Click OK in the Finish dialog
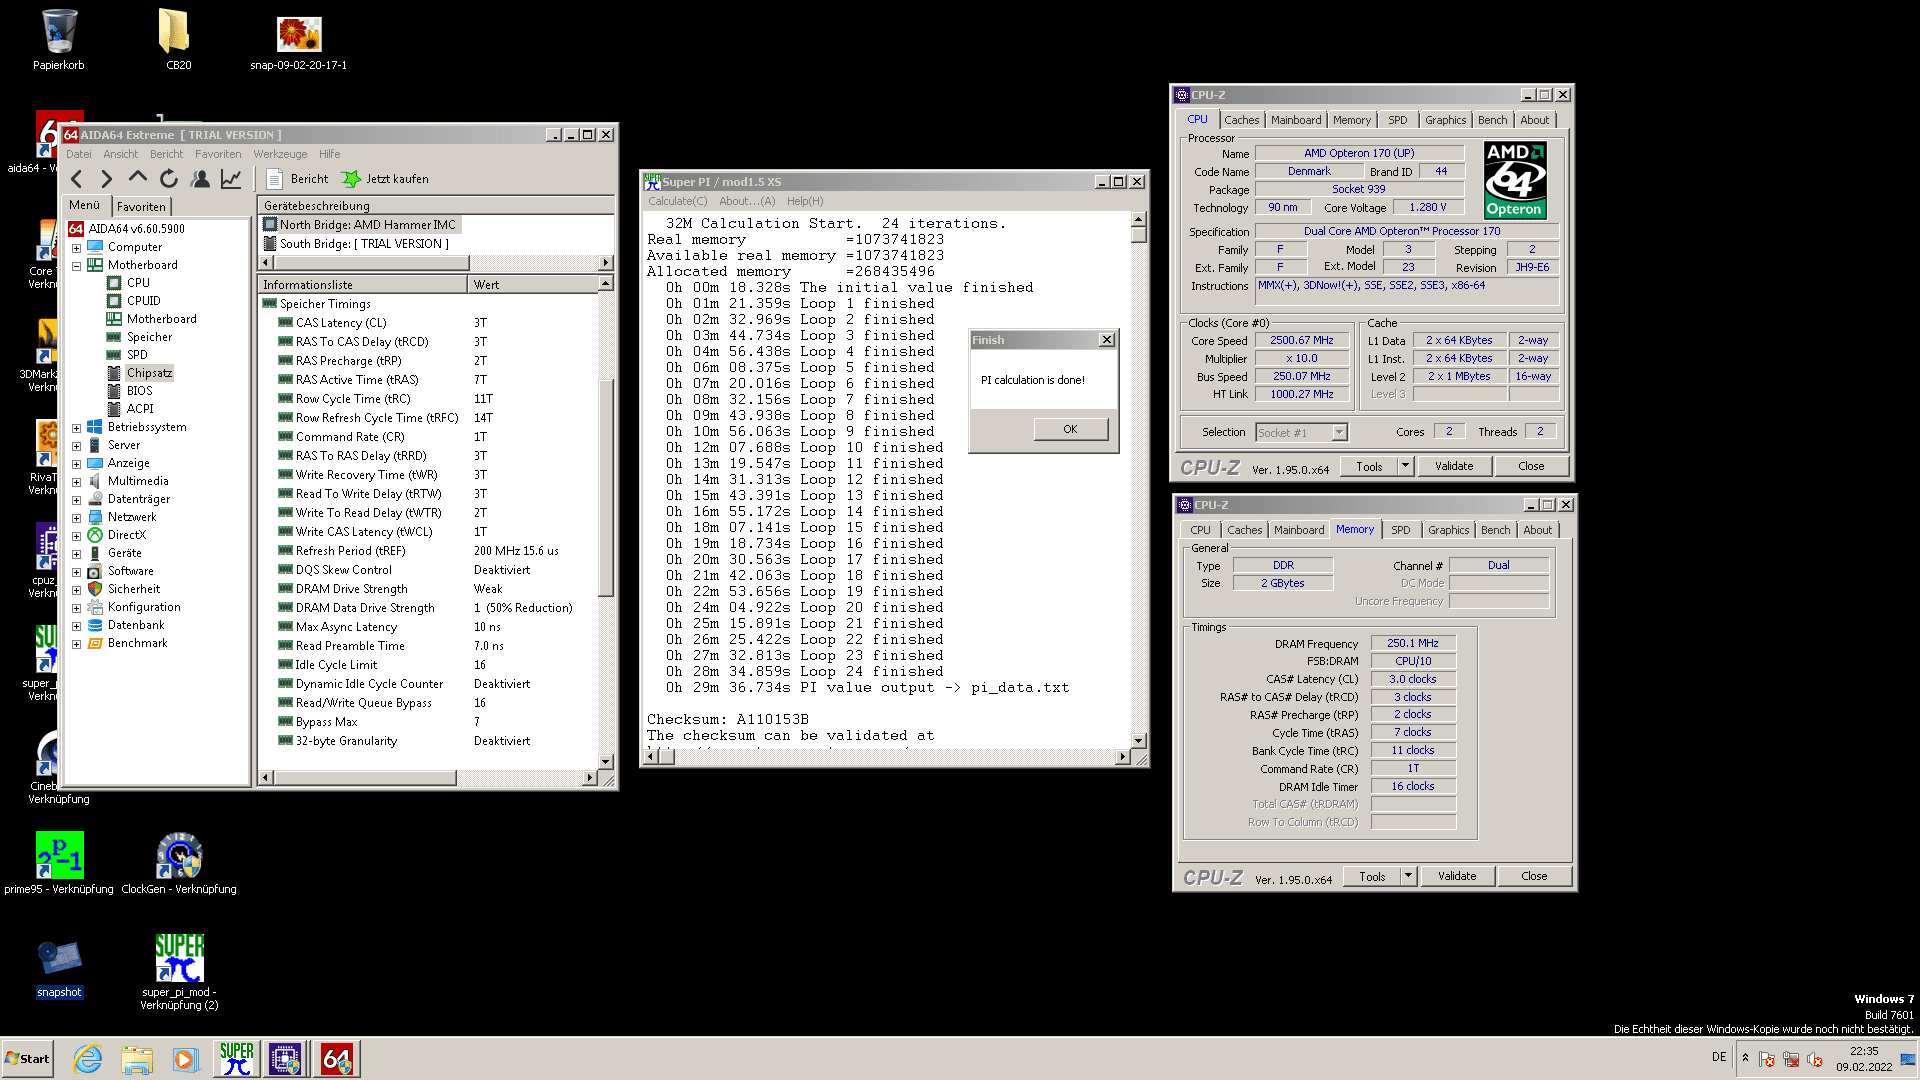 click(x=1070, y=429)
